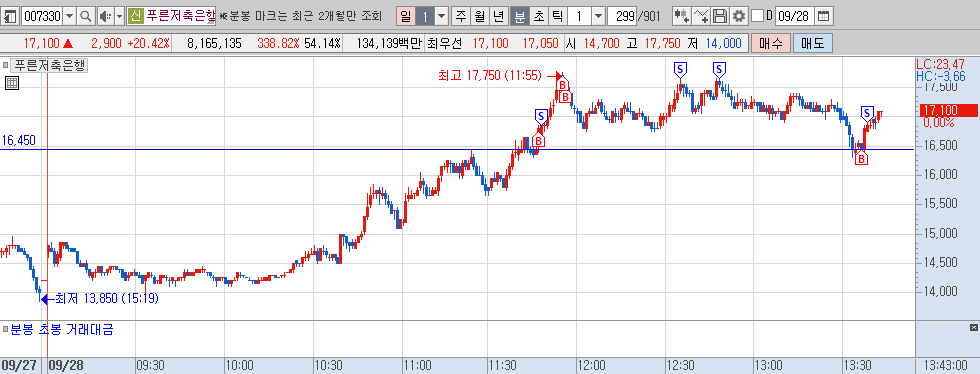Click the 매수 buy button

coord(771,43)
